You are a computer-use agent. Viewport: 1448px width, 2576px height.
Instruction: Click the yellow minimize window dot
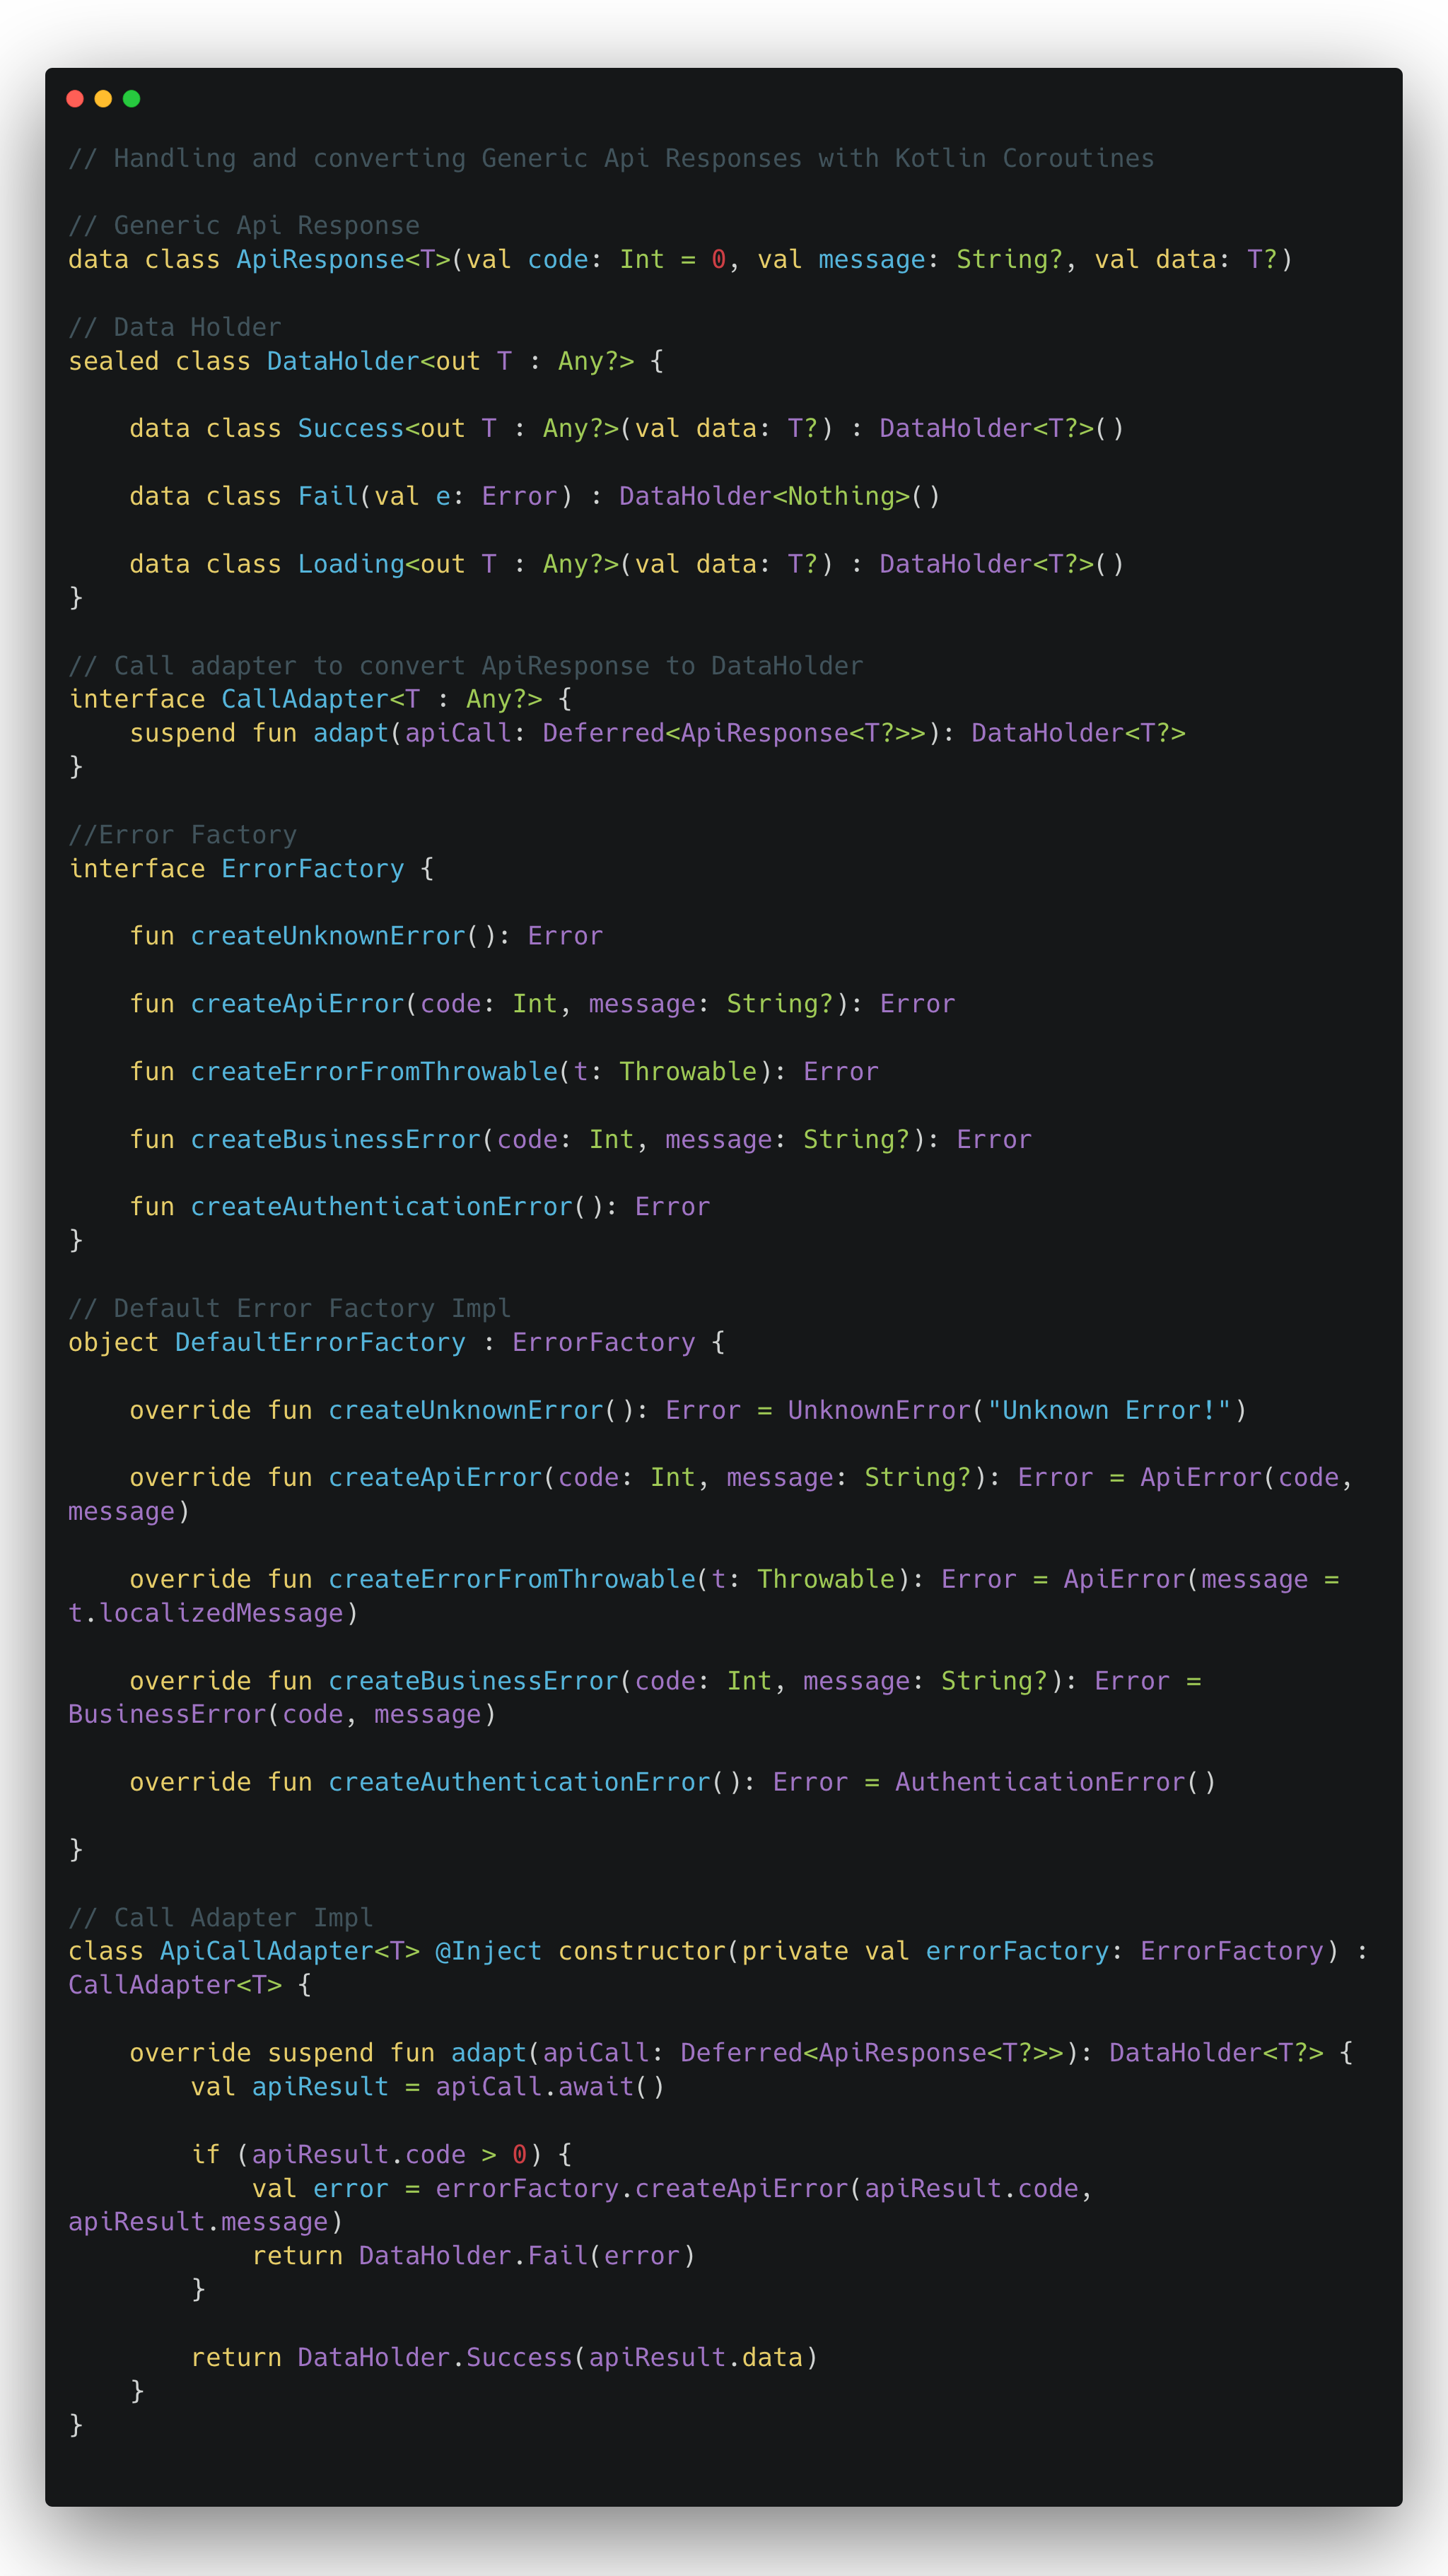(103, 99)
